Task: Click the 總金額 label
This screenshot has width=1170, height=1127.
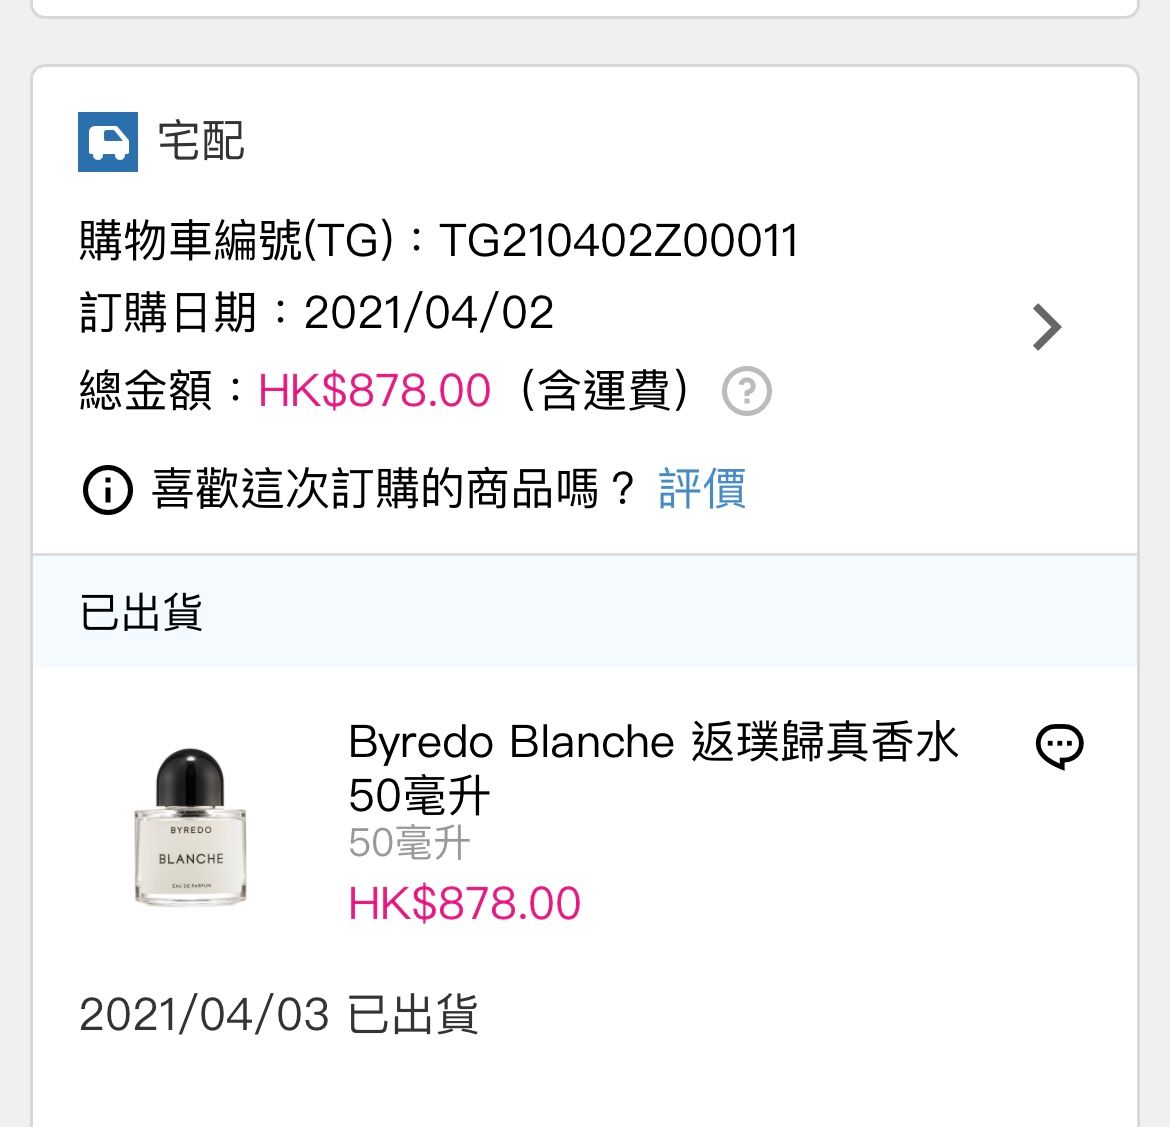Action: tap(146, 390)
